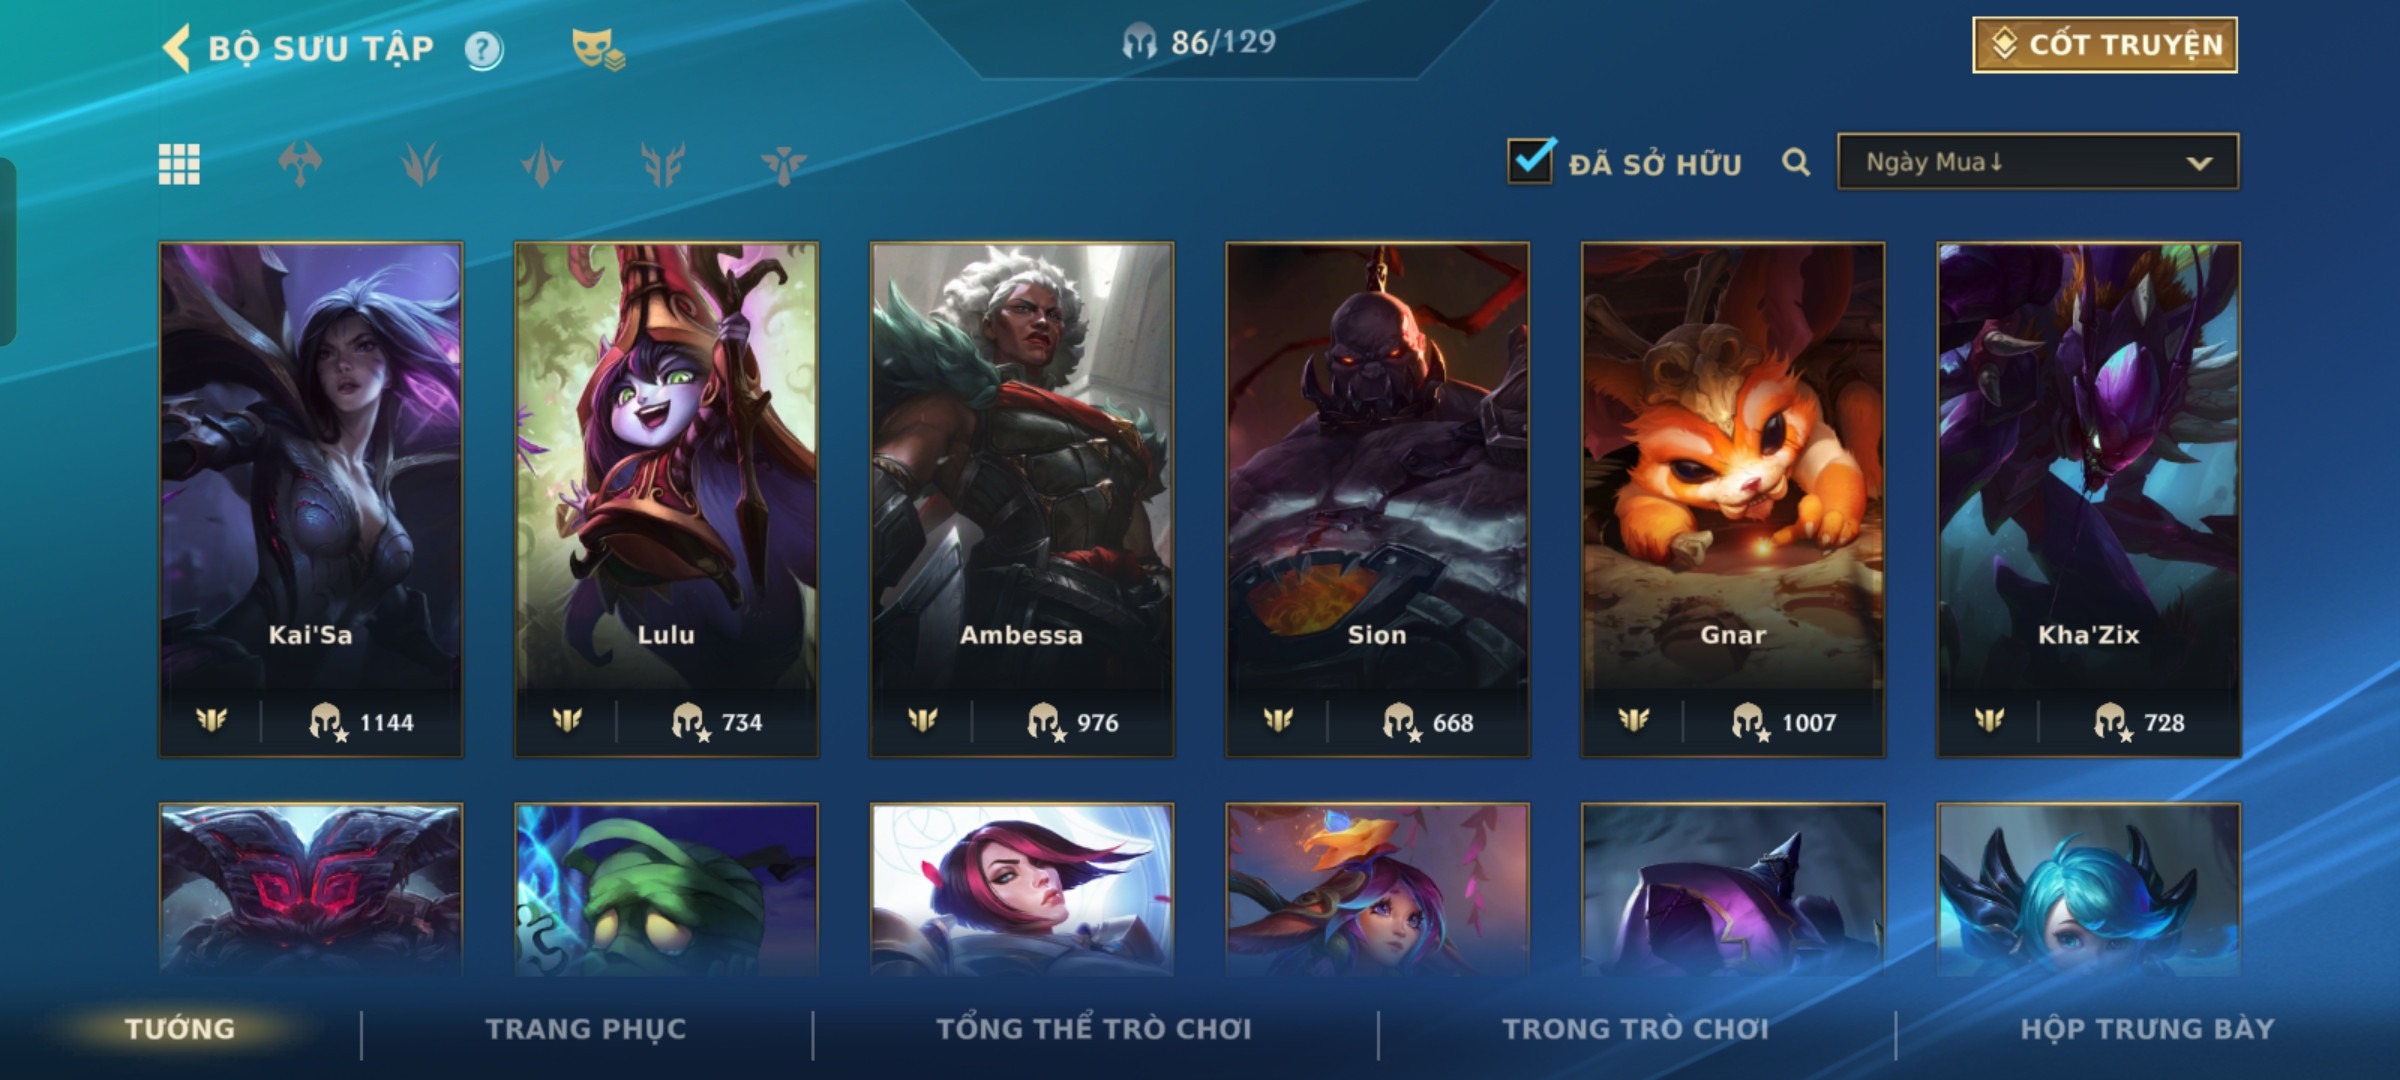Filter by the crossed-axes fighter role icon
Screen dimensions: 2400x1080
[300, 164]
